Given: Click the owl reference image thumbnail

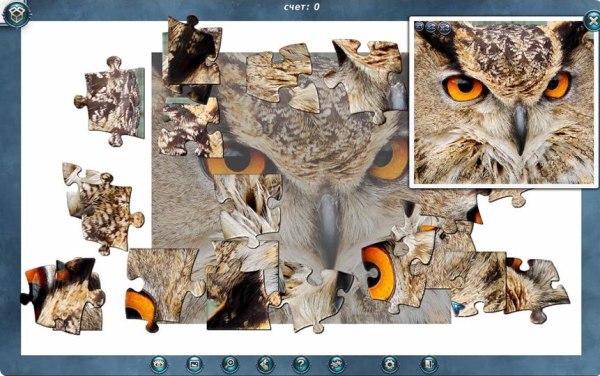Looking at the screenshot, I should [504, 103].
